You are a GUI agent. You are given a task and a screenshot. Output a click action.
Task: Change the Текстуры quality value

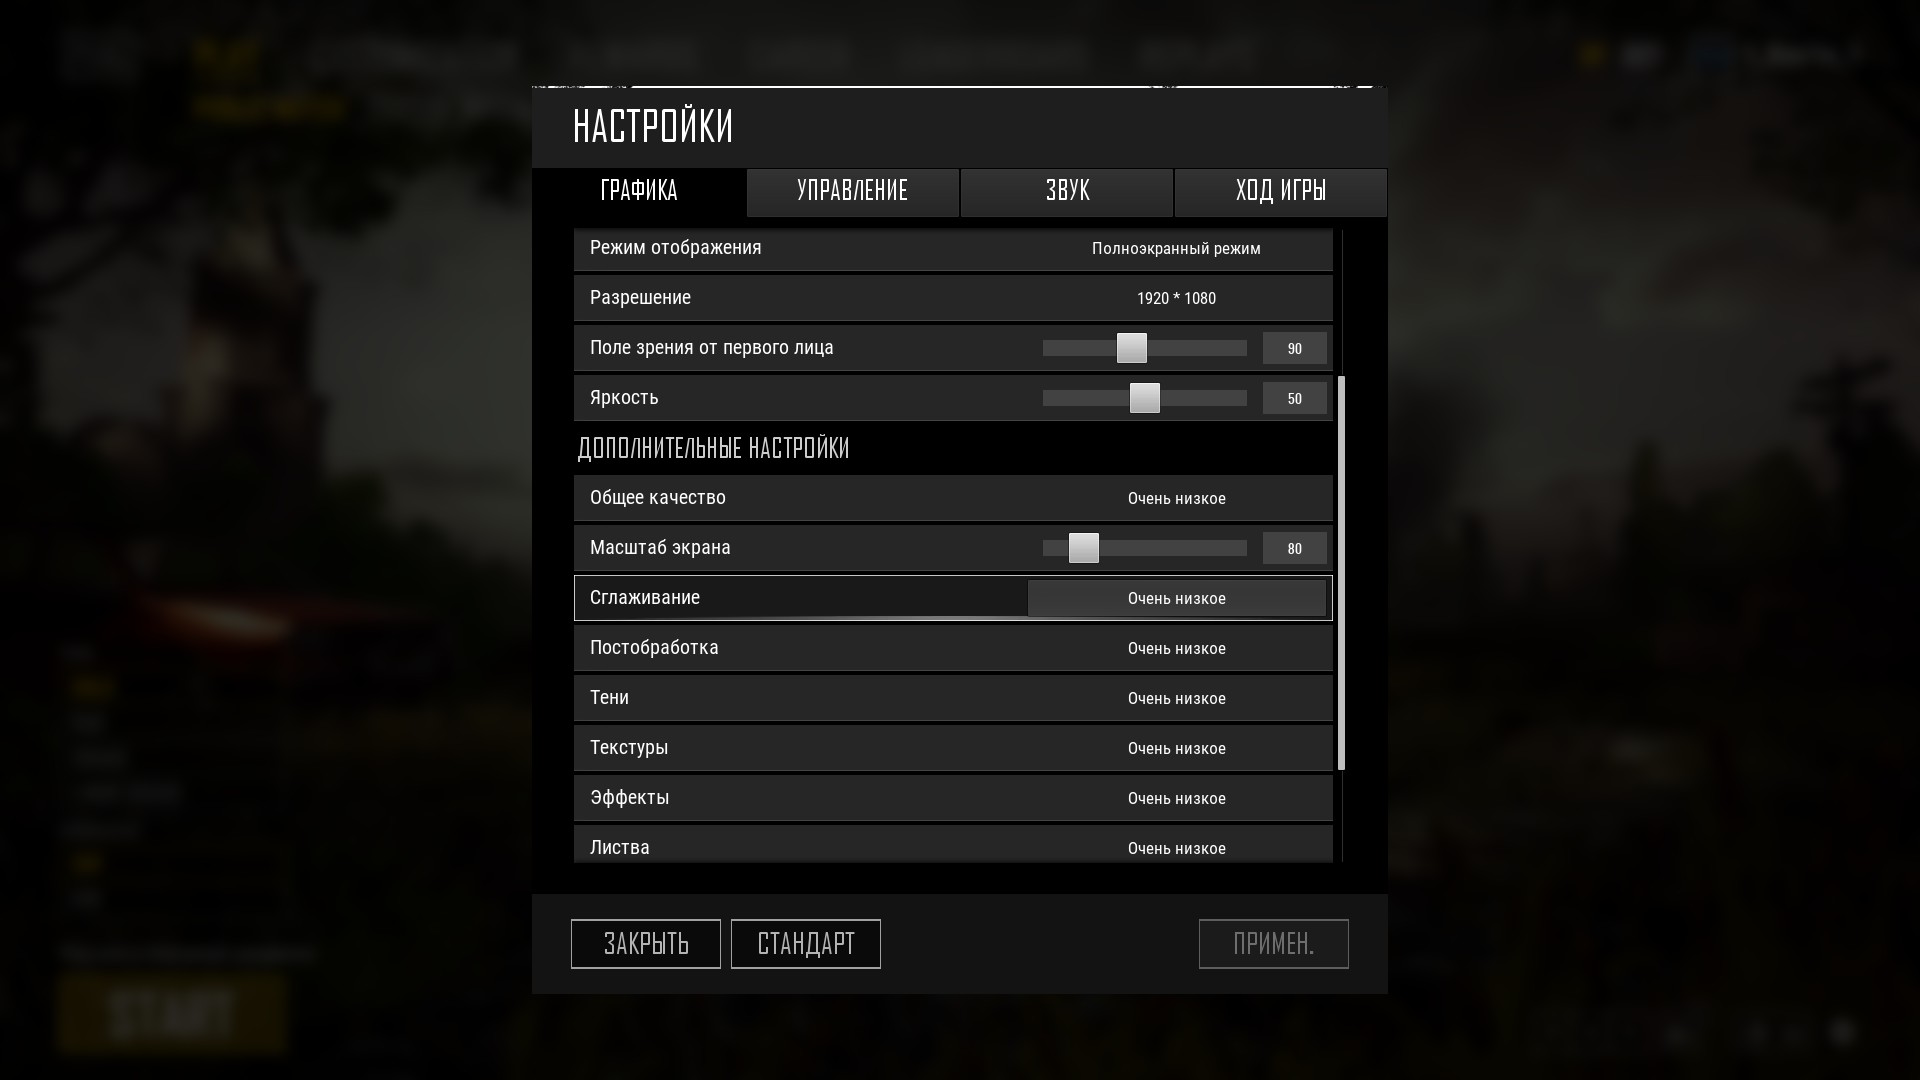tap(1177, 748)
